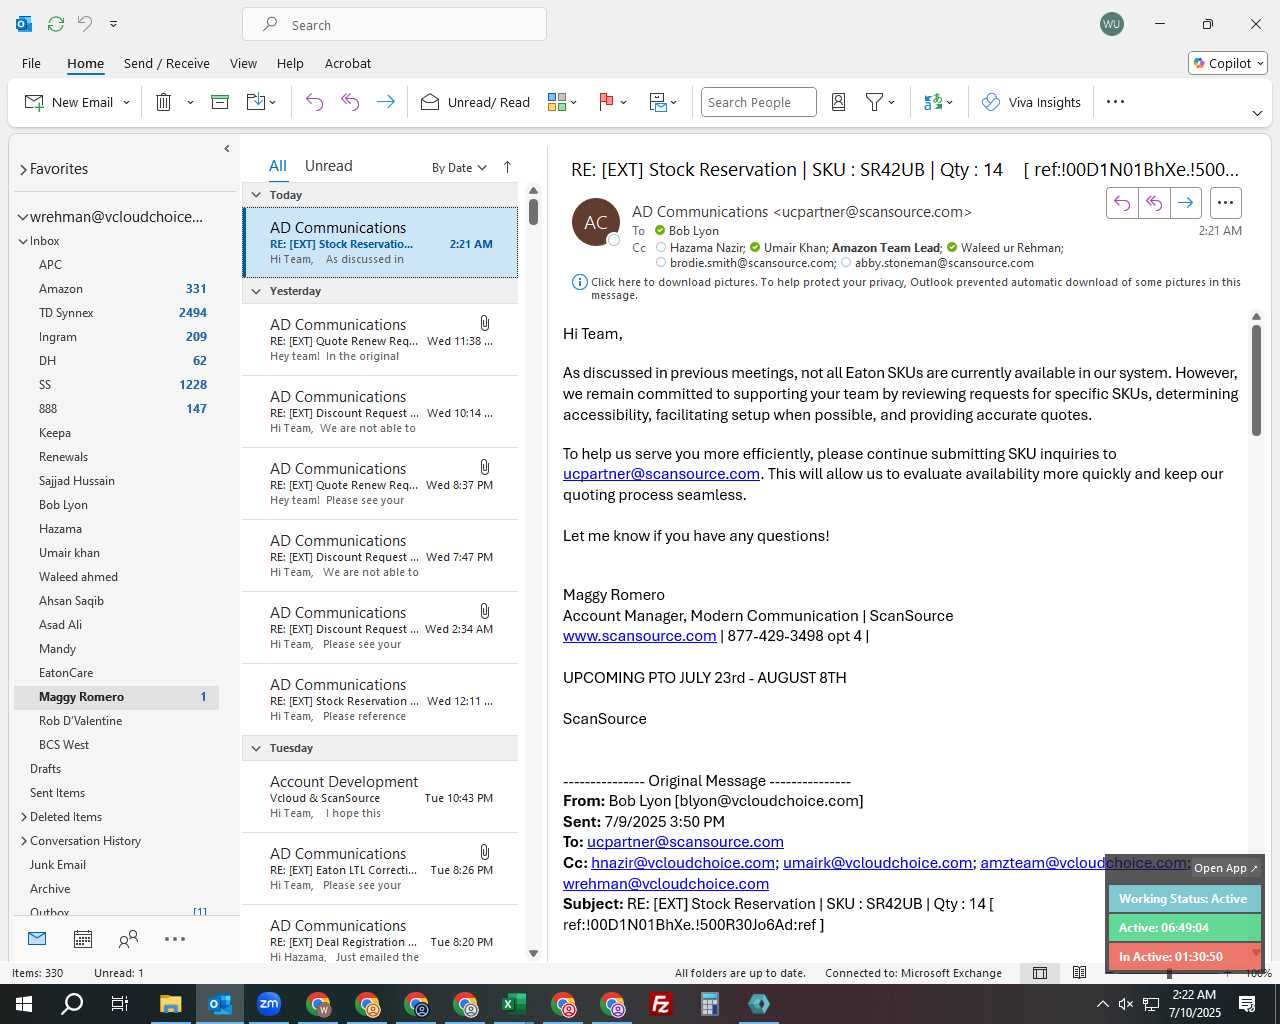Open the New Email dropdown arrow
The width and height of the screenshot is (1280, 1024).
(x=126, y=102)
